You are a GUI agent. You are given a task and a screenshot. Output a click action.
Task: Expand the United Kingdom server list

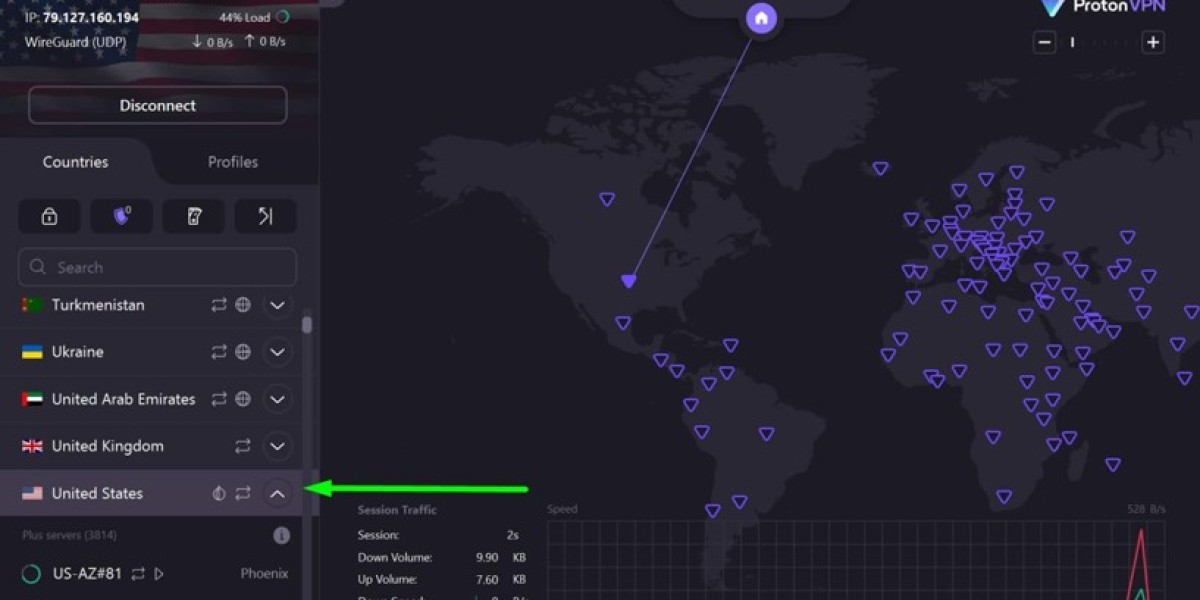point(278,446)
